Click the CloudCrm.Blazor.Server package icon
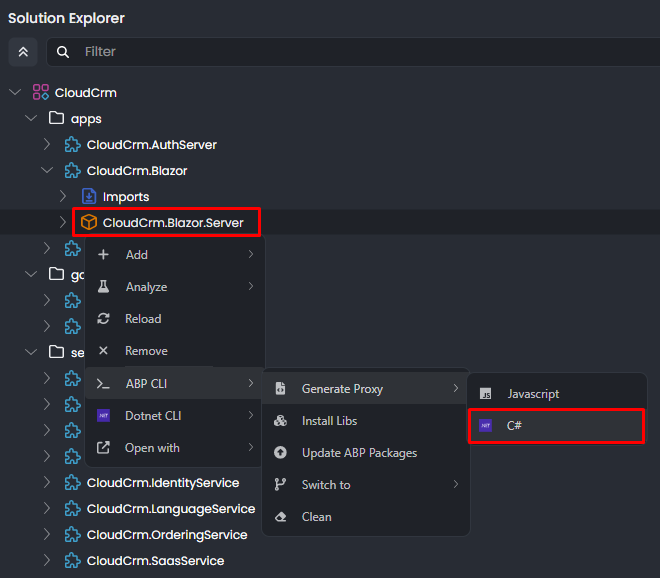Image resolution: width=660 pixels, height=578 pixels. click(x=89, y=223)
